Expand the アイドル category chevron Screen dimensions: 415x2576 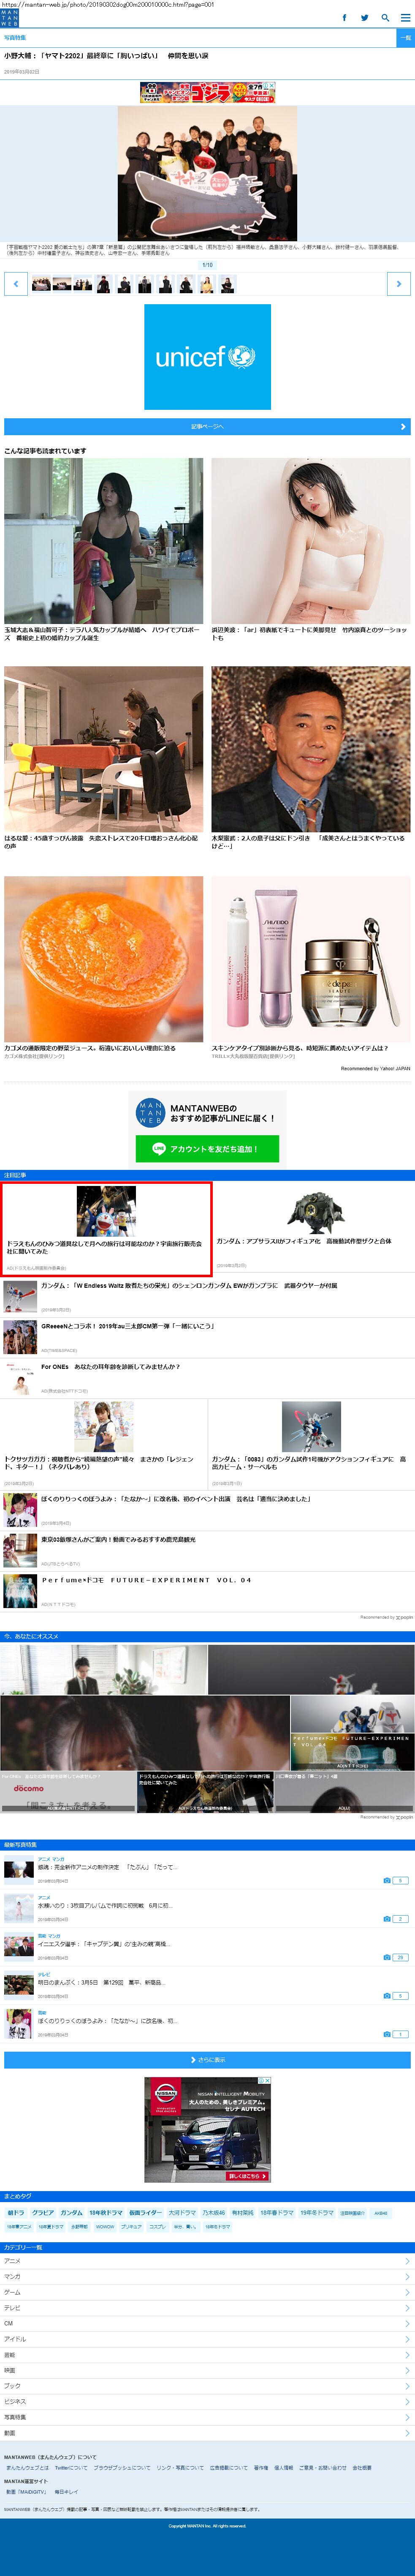[407, 2339]
